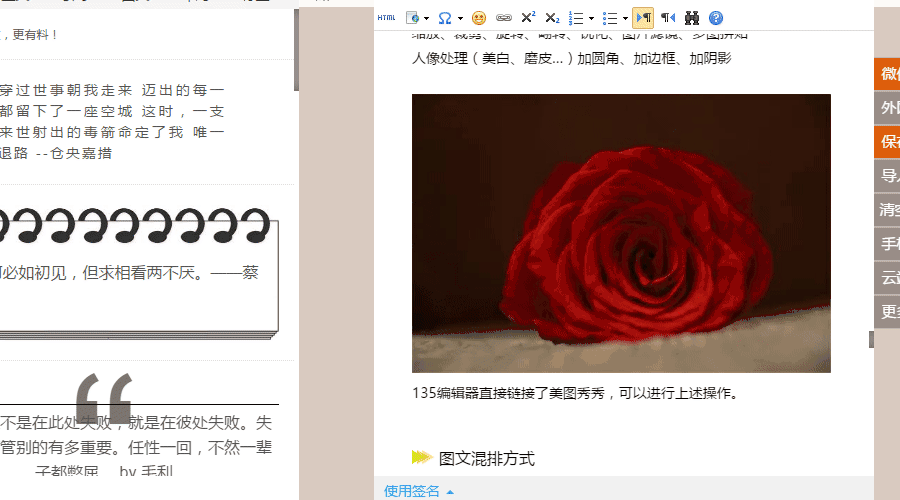The width and height of the screenshot is (900, 500).
Task: Click the left panel vertical scrollbar
Action: coord(296,50)
